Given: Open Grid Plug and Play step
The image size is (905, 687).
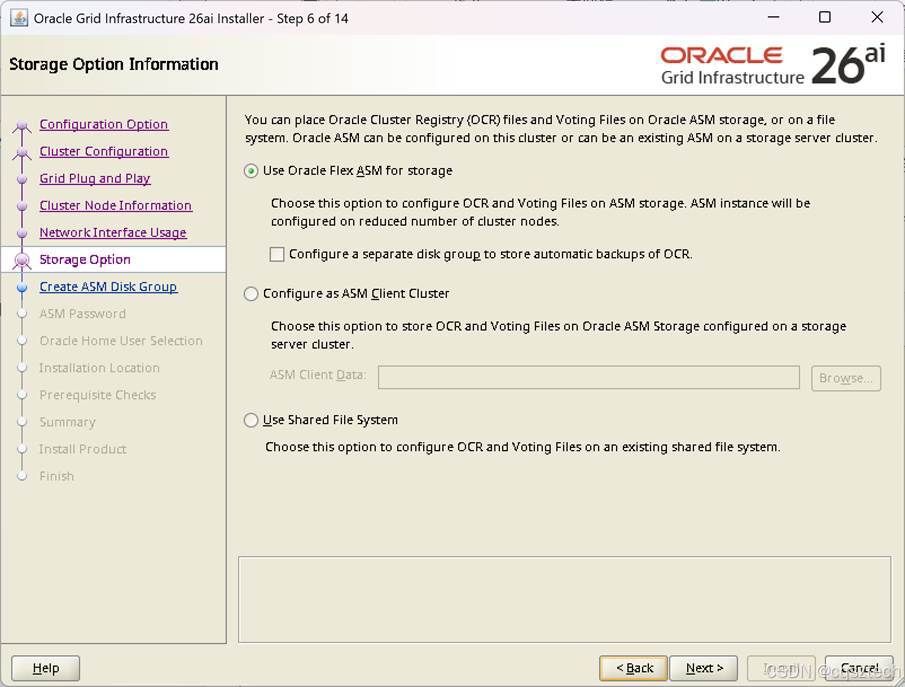Looking at the screenshot, I should pyautogui.click(x=95, y=178).
